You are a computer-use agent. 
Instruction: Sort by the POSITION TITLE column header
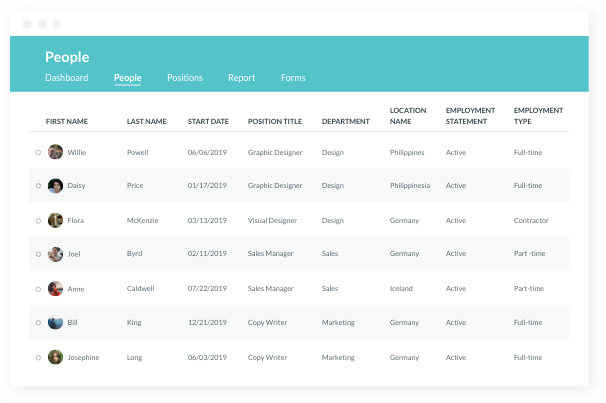(275, 121)
